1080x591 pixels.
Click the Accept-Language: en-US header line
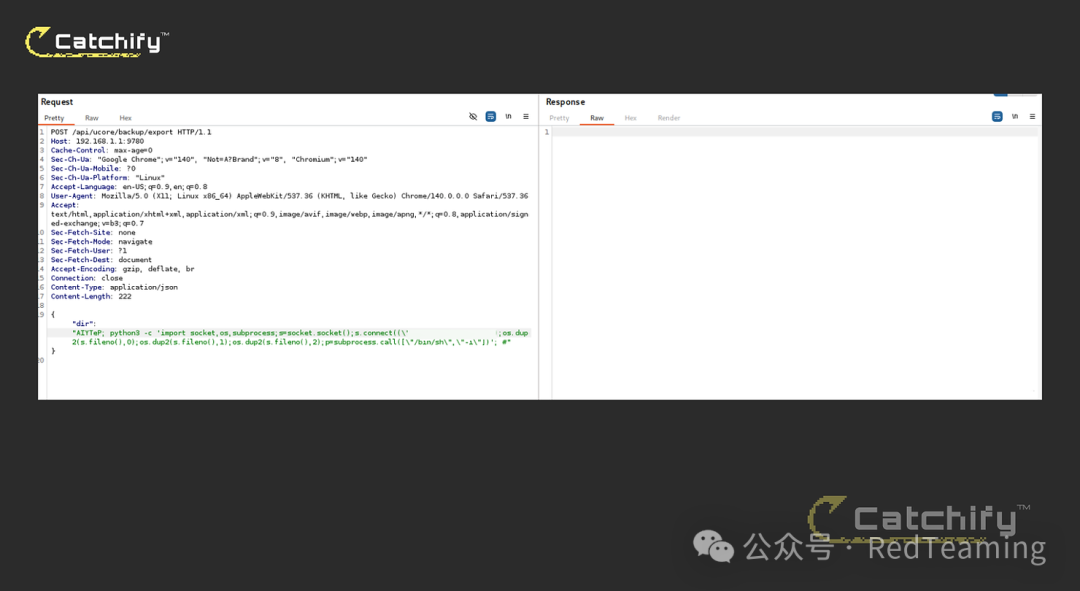(129, 187)
